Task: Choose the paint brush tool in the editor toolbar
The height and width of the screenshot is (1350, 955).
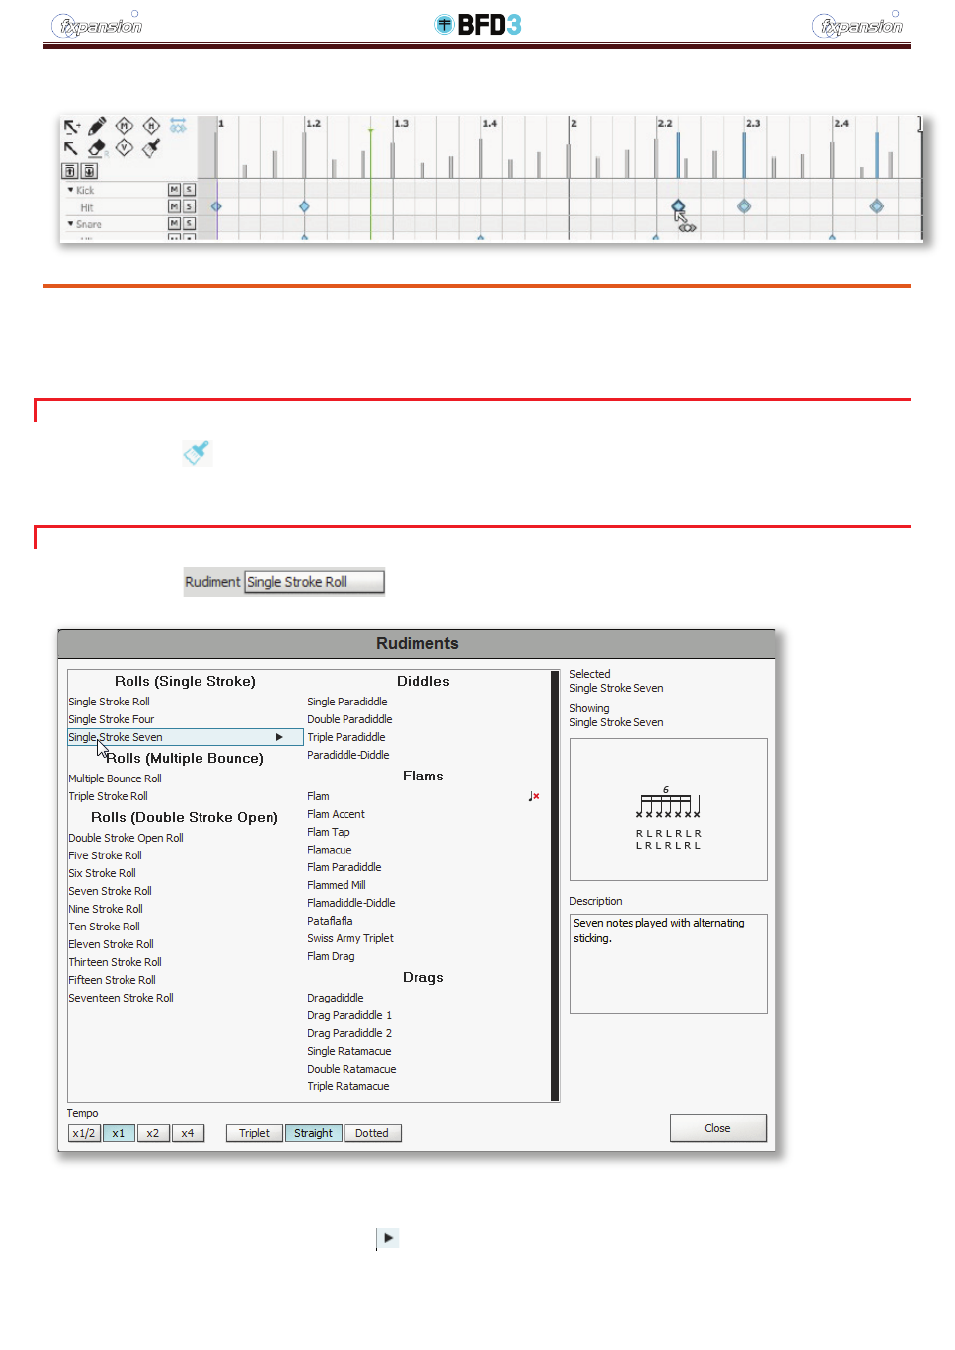Action: pos(151,149)
